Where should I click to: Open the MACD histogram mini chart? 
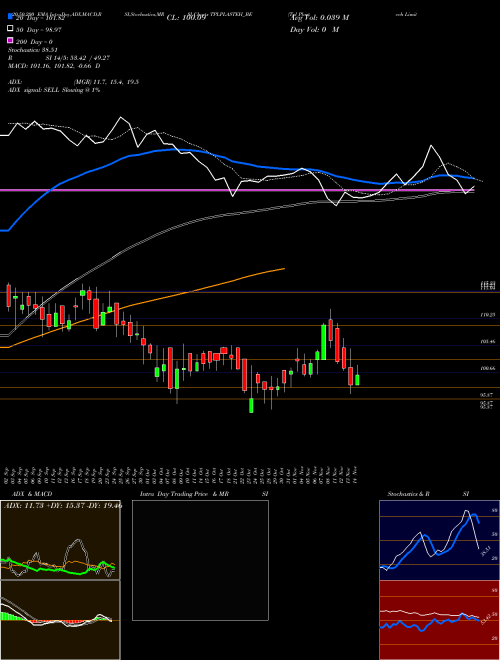pyautogui.click(x=60, y=620)
